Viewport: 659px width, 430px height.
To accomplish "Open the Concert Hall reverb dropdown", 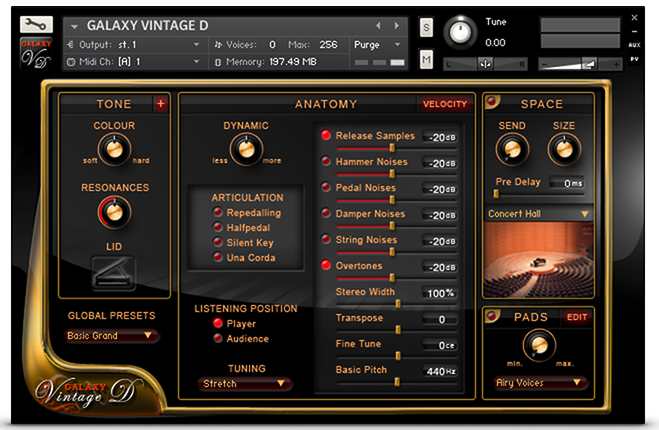I will pyautogui.click(x=538, y=214).
